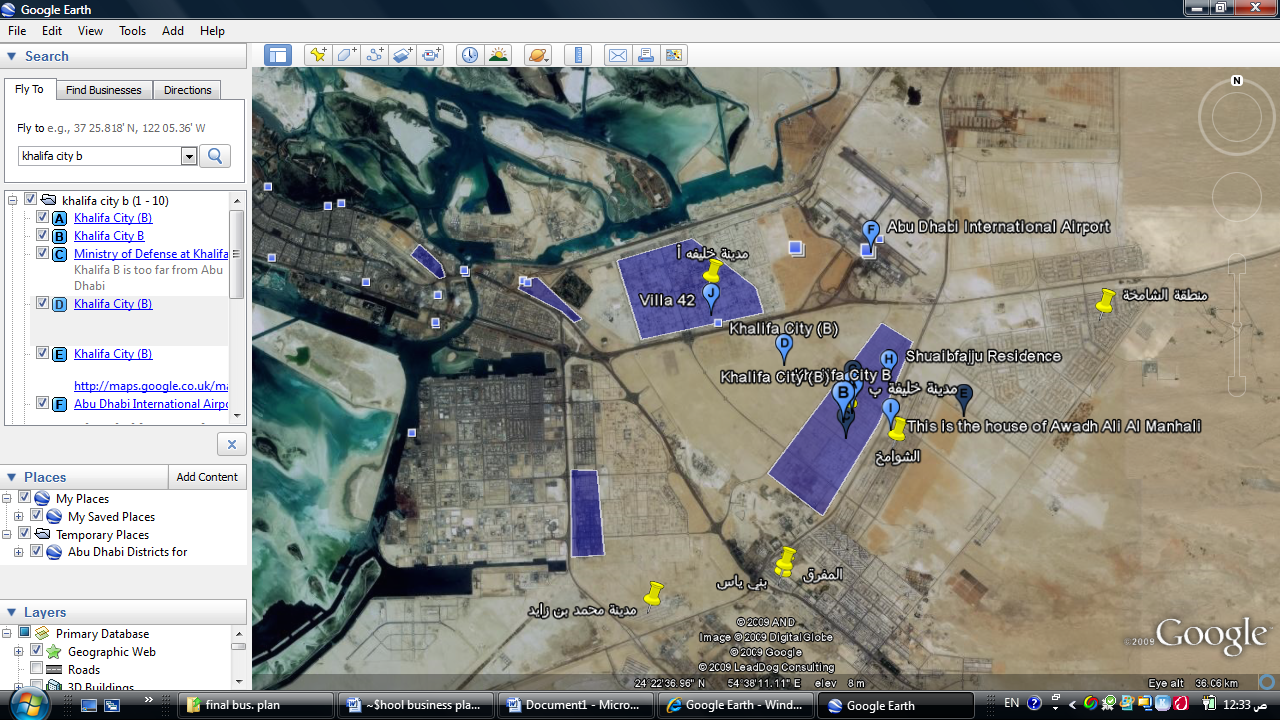Enable the Roads layer checkbox

coord(37,669)
